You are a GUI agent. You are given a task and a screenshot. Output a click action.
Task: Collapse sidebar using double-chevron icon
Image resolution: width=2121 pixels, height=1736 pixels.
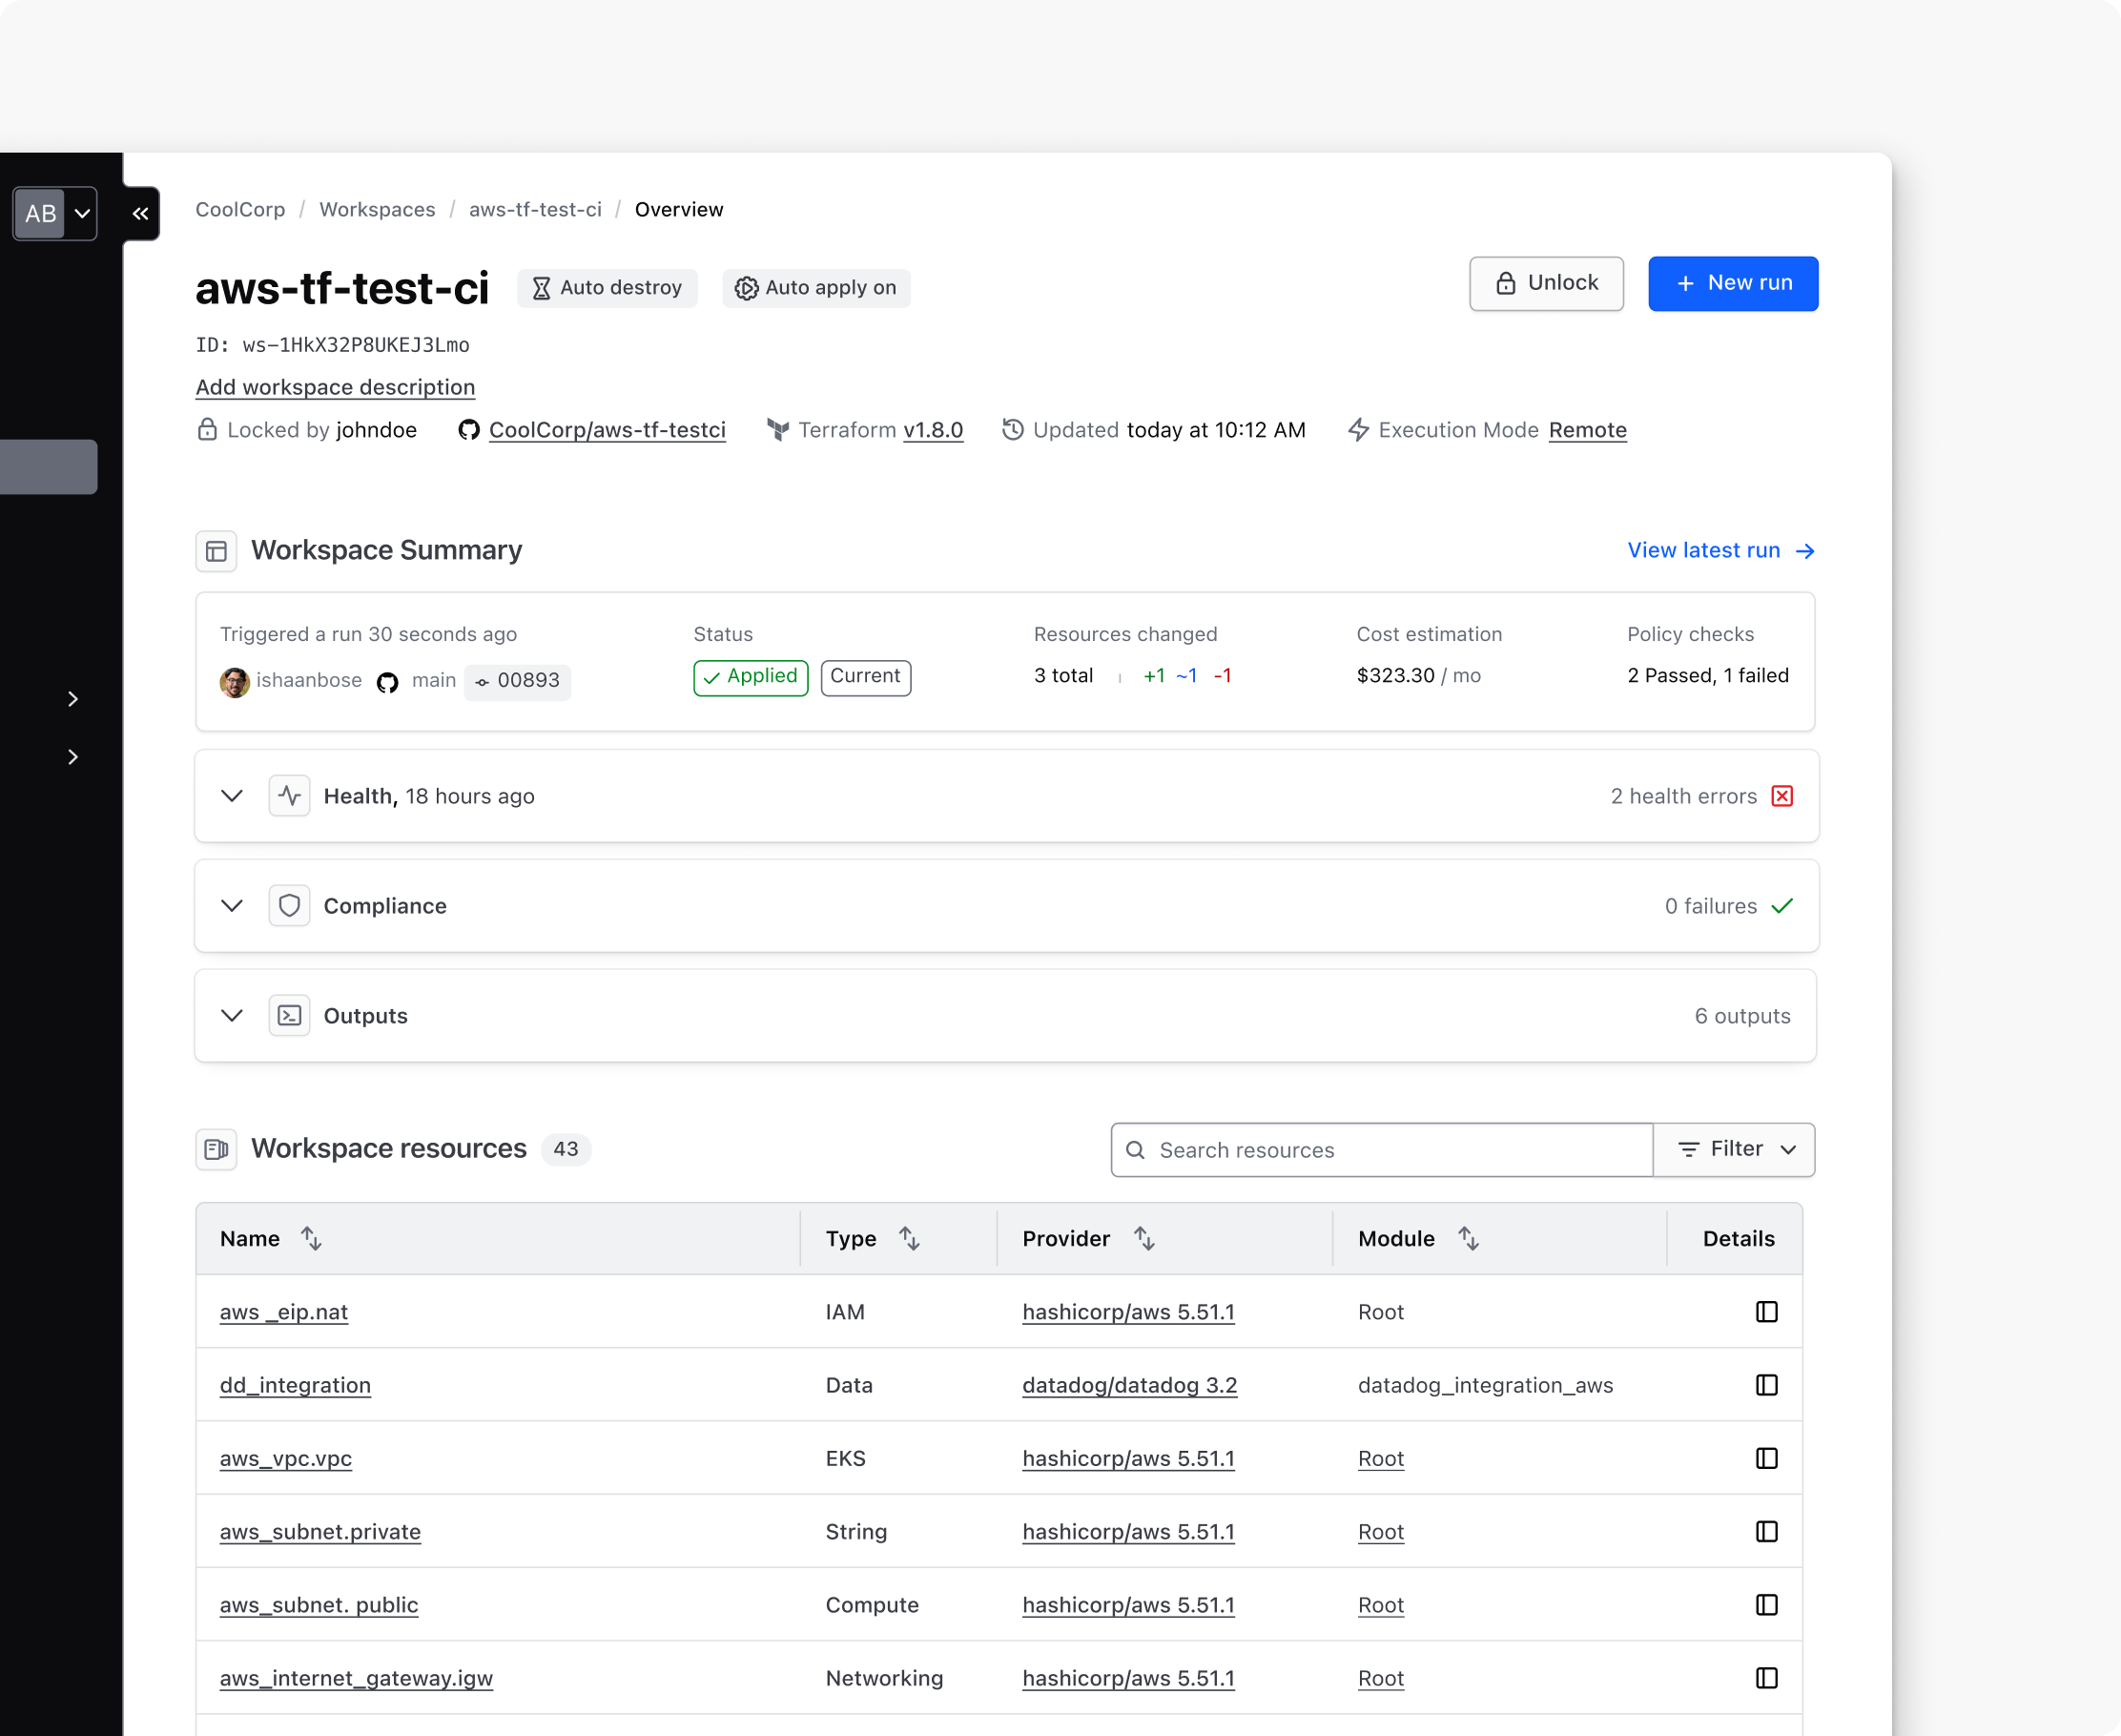pyautogui.click(x=140, y=213)
